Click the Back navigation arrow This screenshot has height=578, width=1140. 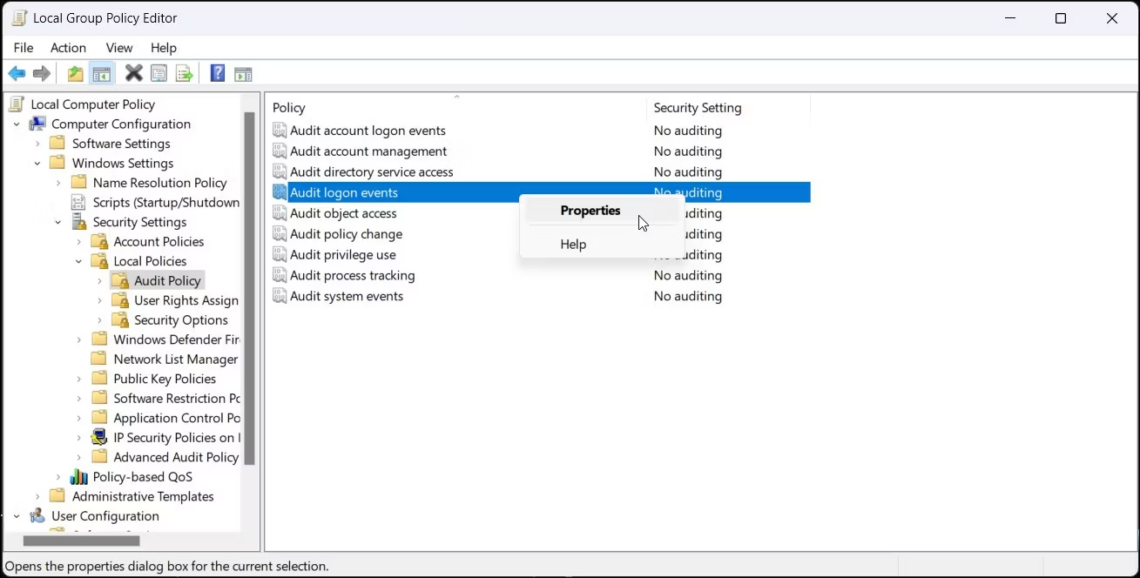click(16, 72)
